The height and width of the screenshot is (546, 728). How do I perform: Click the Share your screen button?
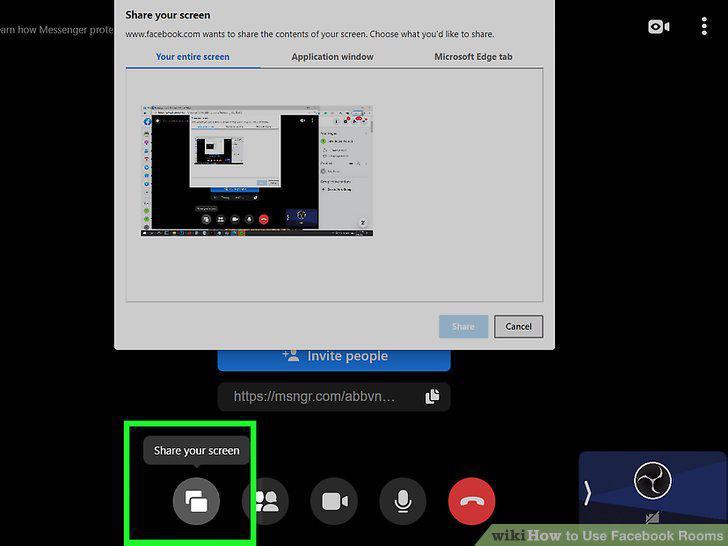click(x=196, y=501)
